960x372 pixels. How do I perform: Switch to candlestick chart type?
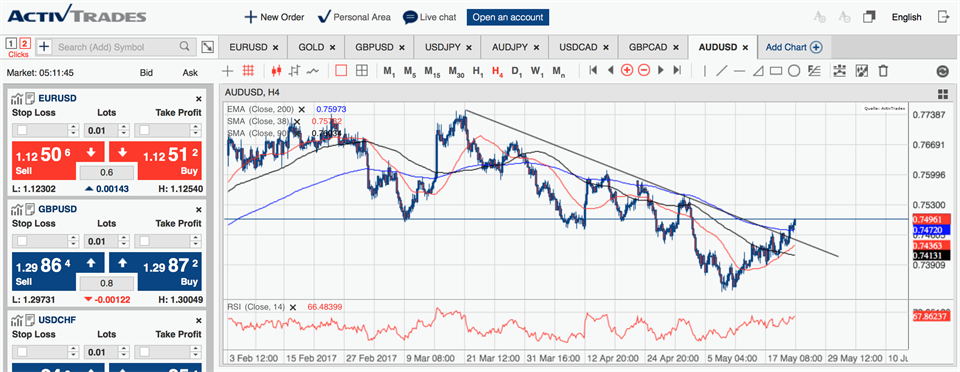tap(276, 71)
